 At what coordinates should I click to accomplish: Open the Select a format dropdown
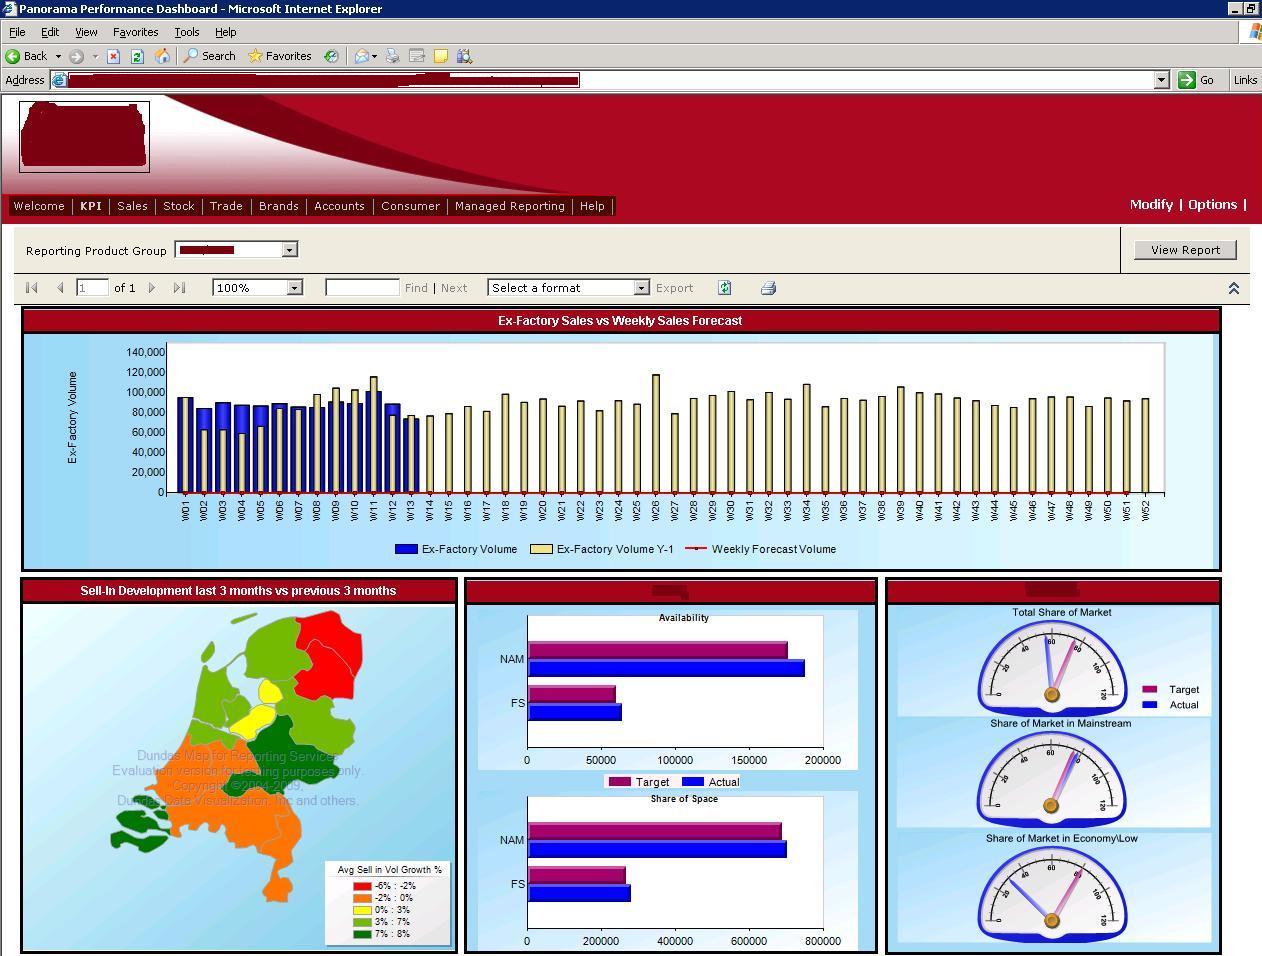[x=641, y=288]
